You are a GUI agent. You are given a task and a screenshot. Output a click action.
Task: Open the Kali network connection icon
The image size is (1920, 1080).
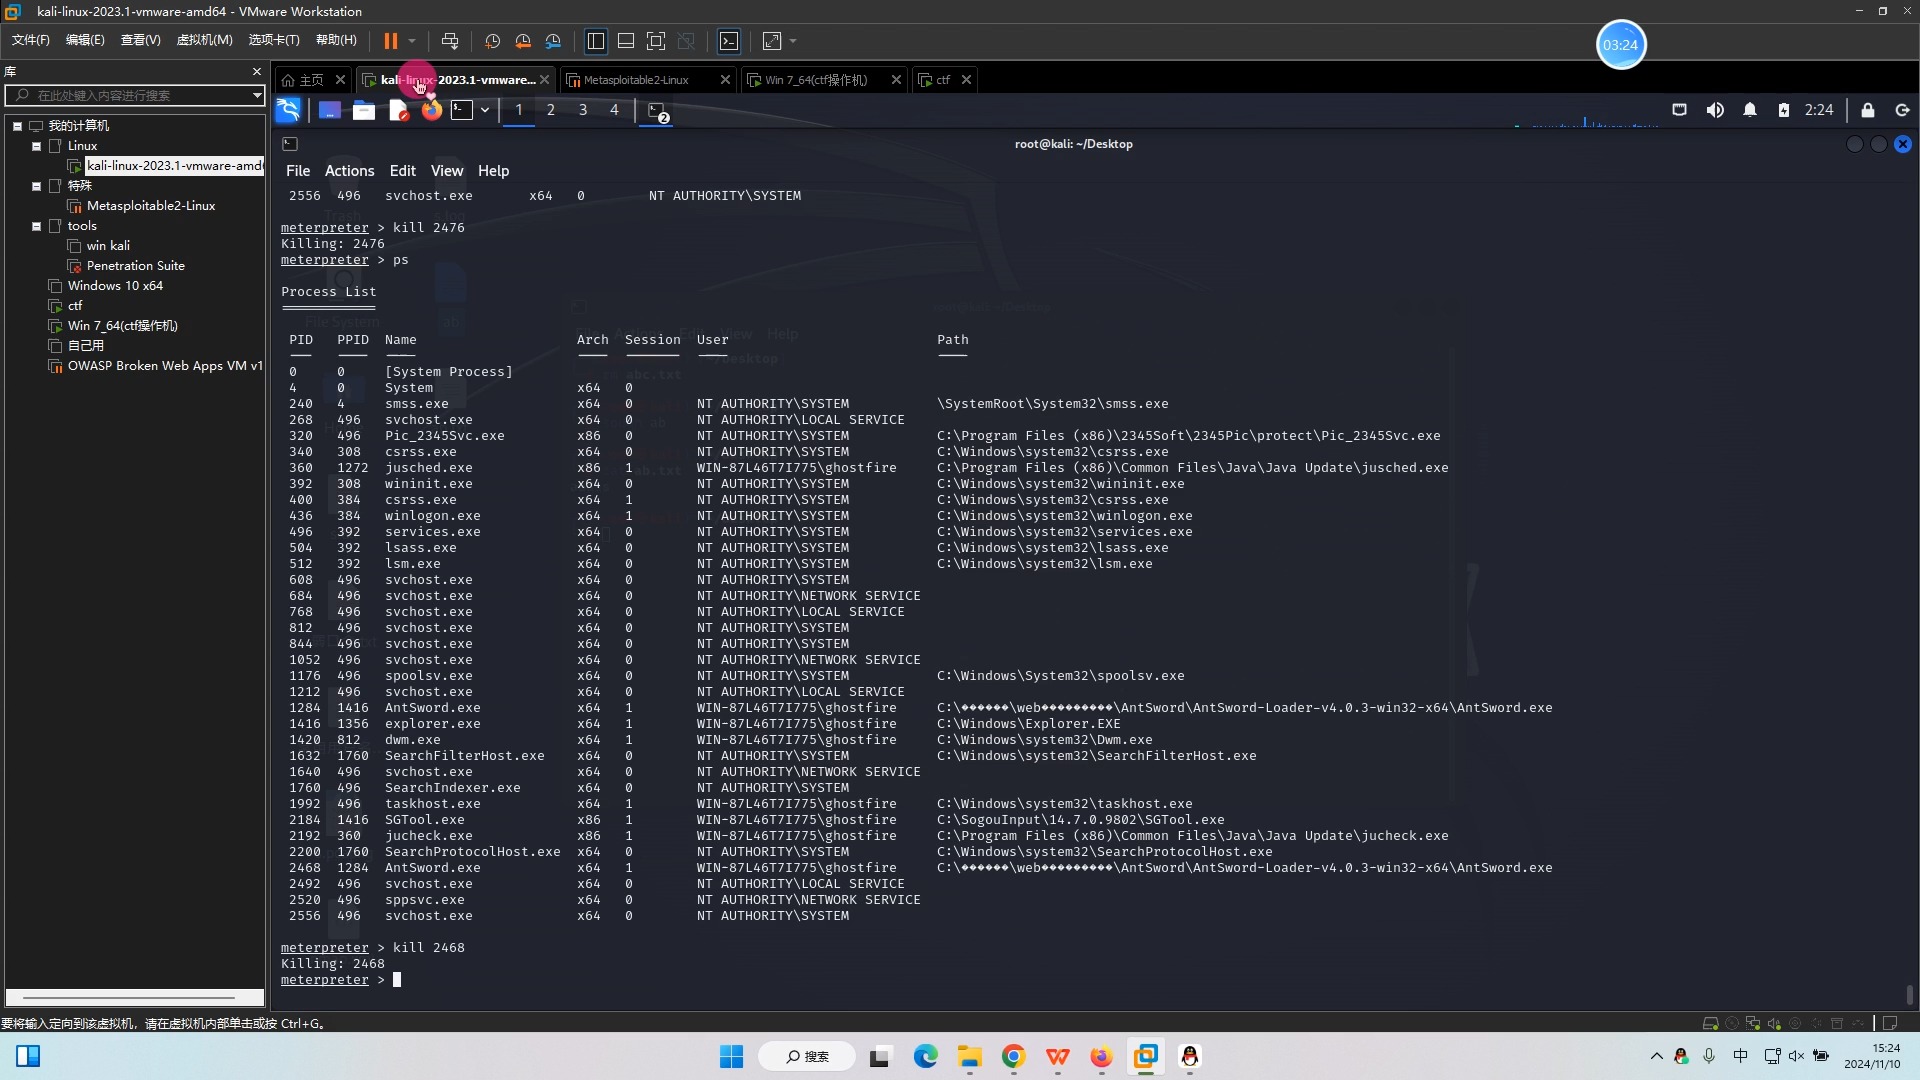(x=1680, y=110)
